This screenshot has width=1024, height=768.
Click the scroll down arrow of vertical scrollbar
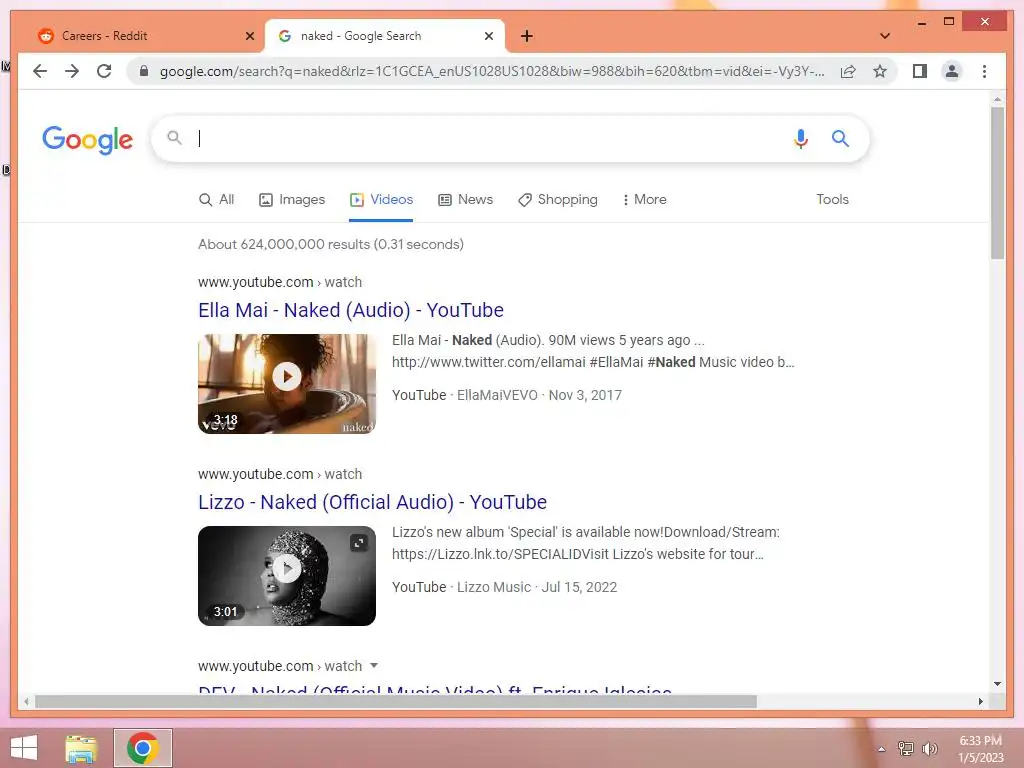coord(997,684)
